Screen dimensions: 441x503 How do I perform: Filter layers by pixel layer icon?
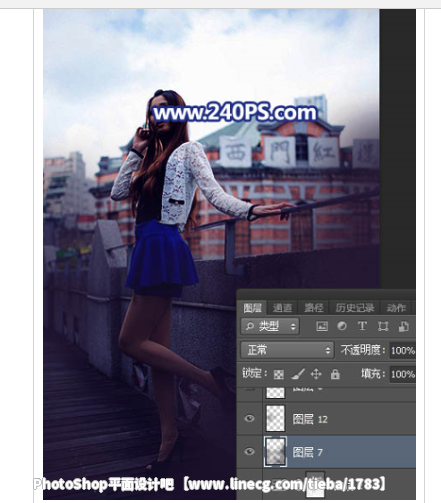[322, 326]
